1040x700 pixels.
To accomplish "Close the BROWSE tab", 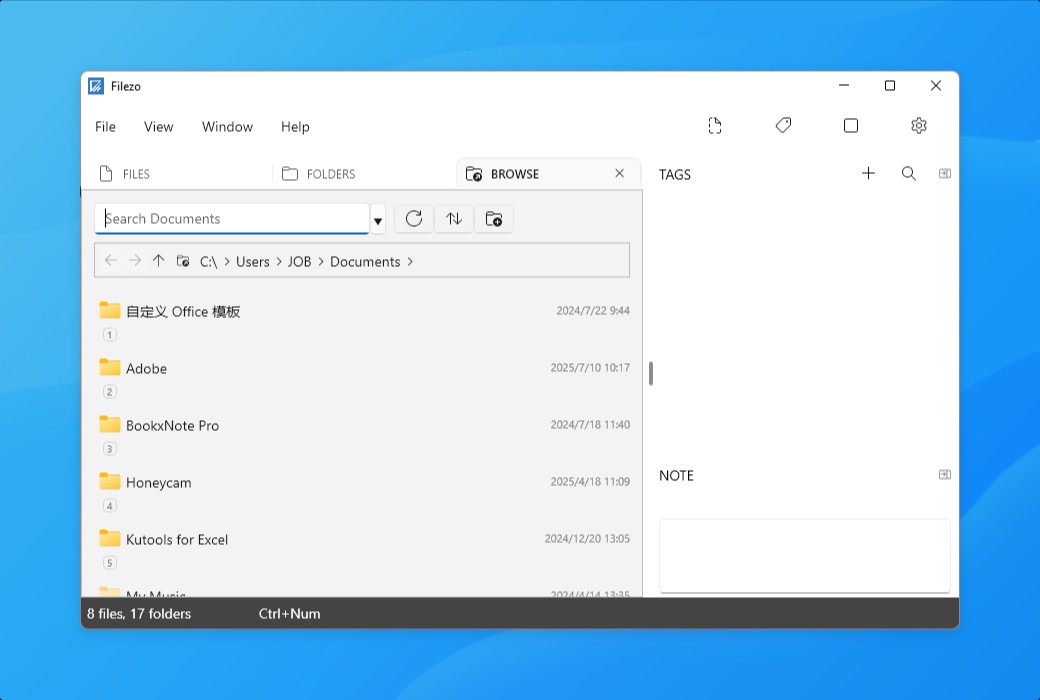I will pyautogui.click(x=619, y=173).
